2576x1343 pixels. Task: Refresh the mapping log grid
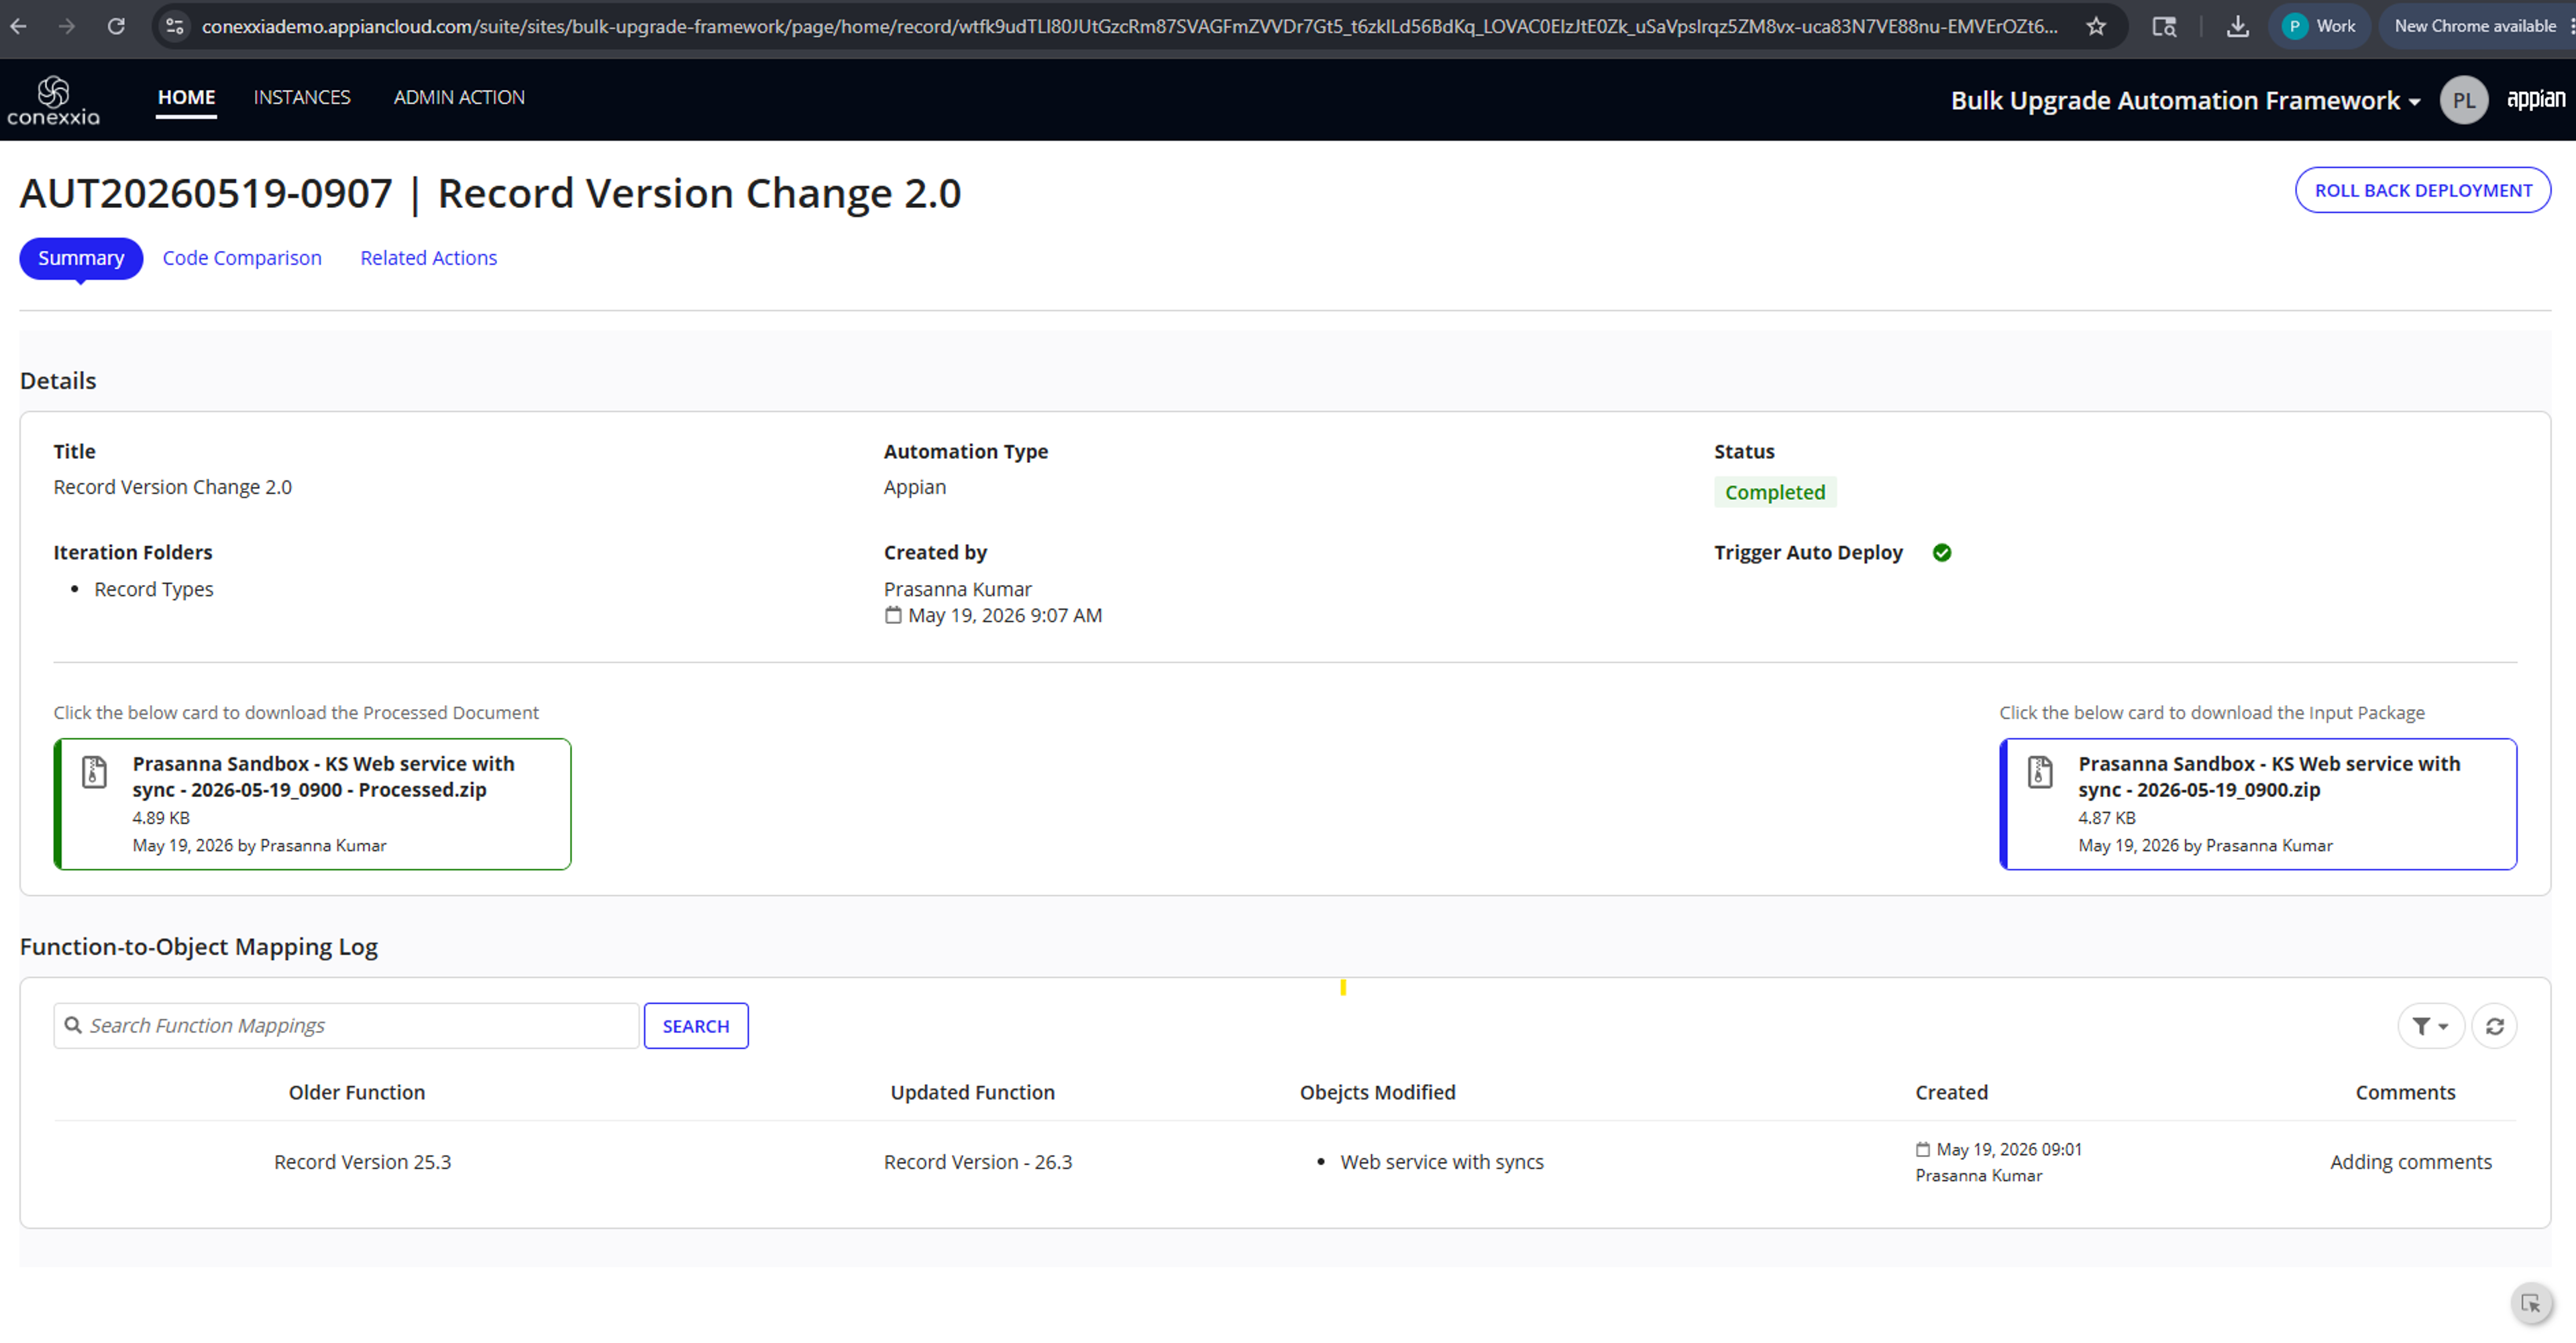click(x=2494, y=1026)
